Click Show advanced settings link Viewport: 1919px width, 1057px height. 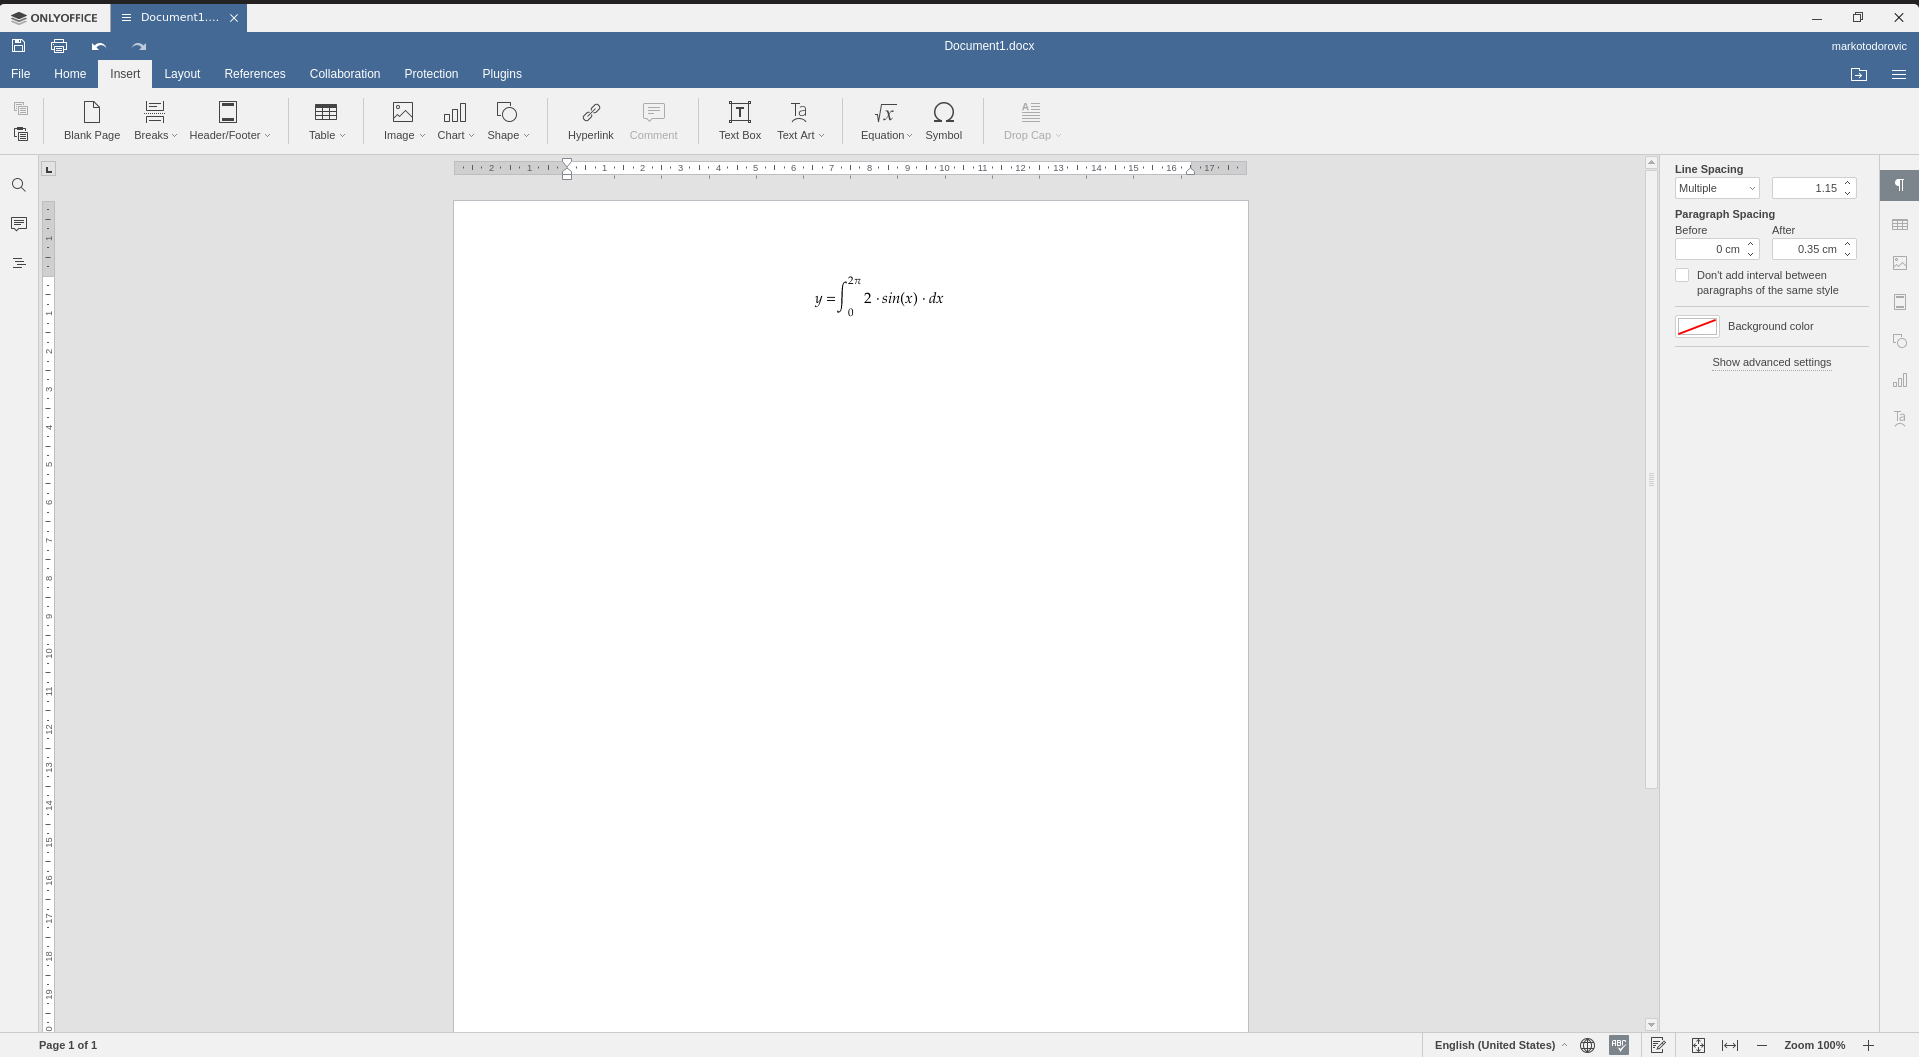click(1771, 362)
